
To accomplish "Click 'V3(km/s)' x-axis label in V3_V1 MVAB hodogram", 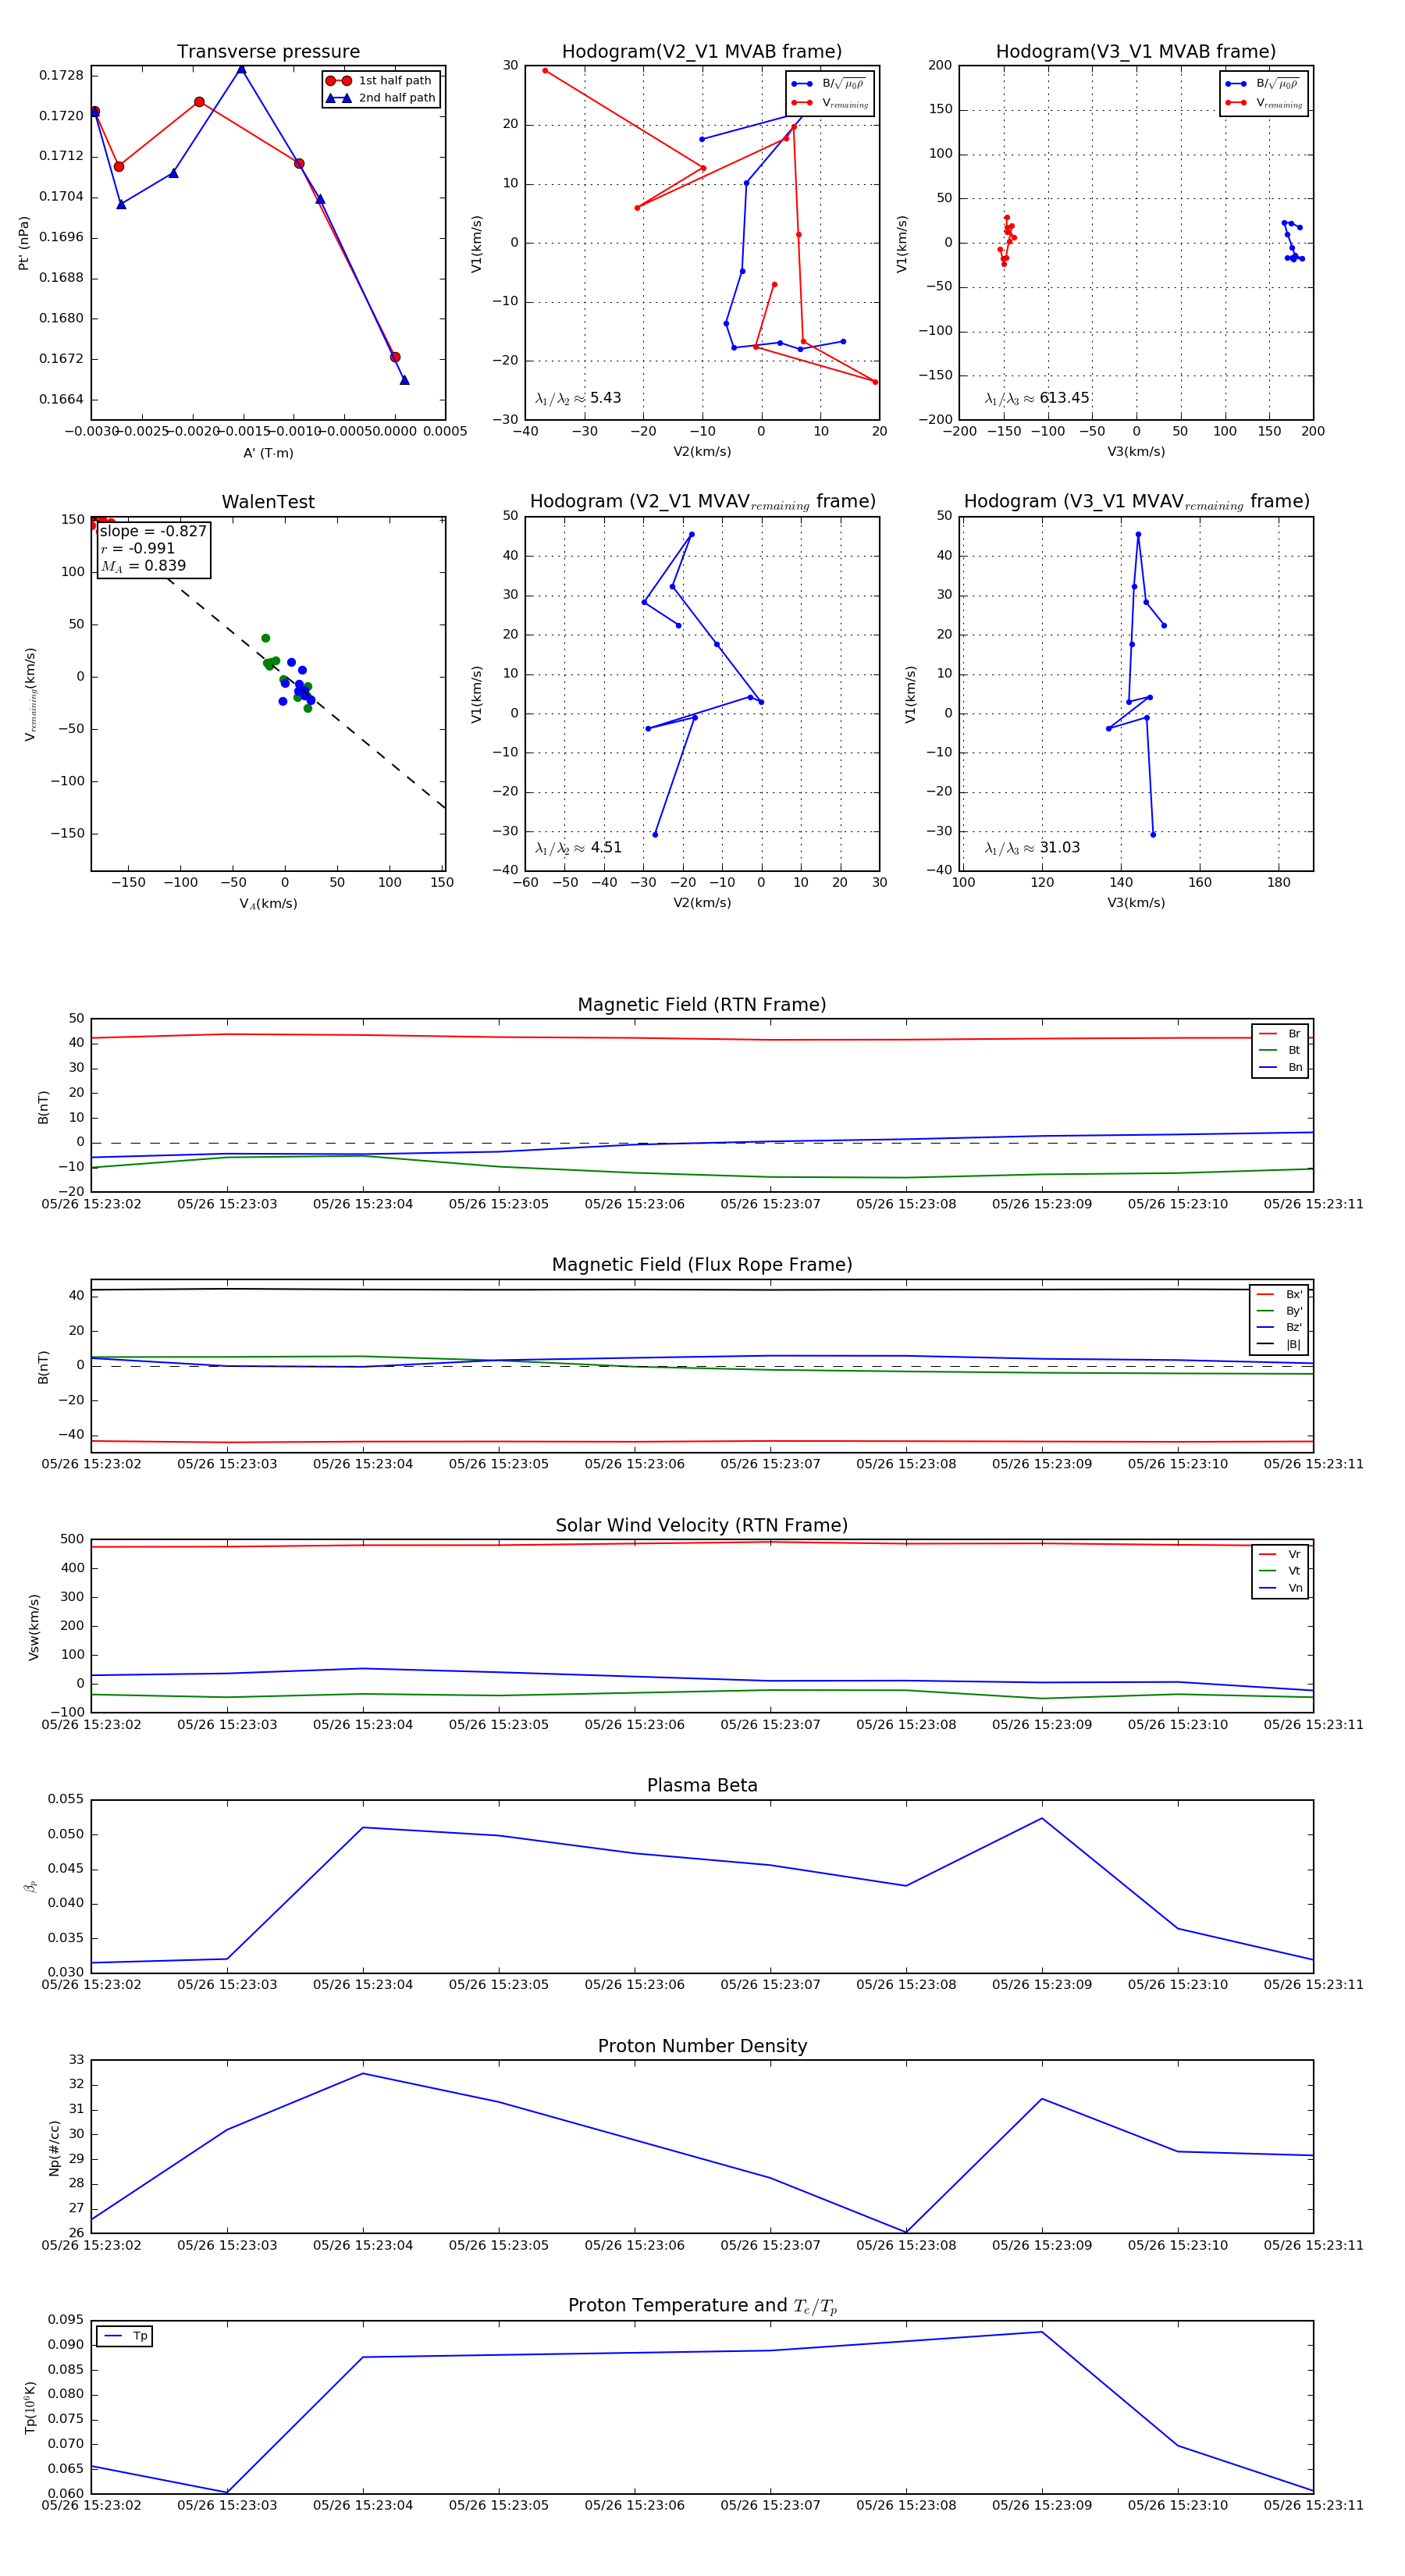I will point(1136,452).
